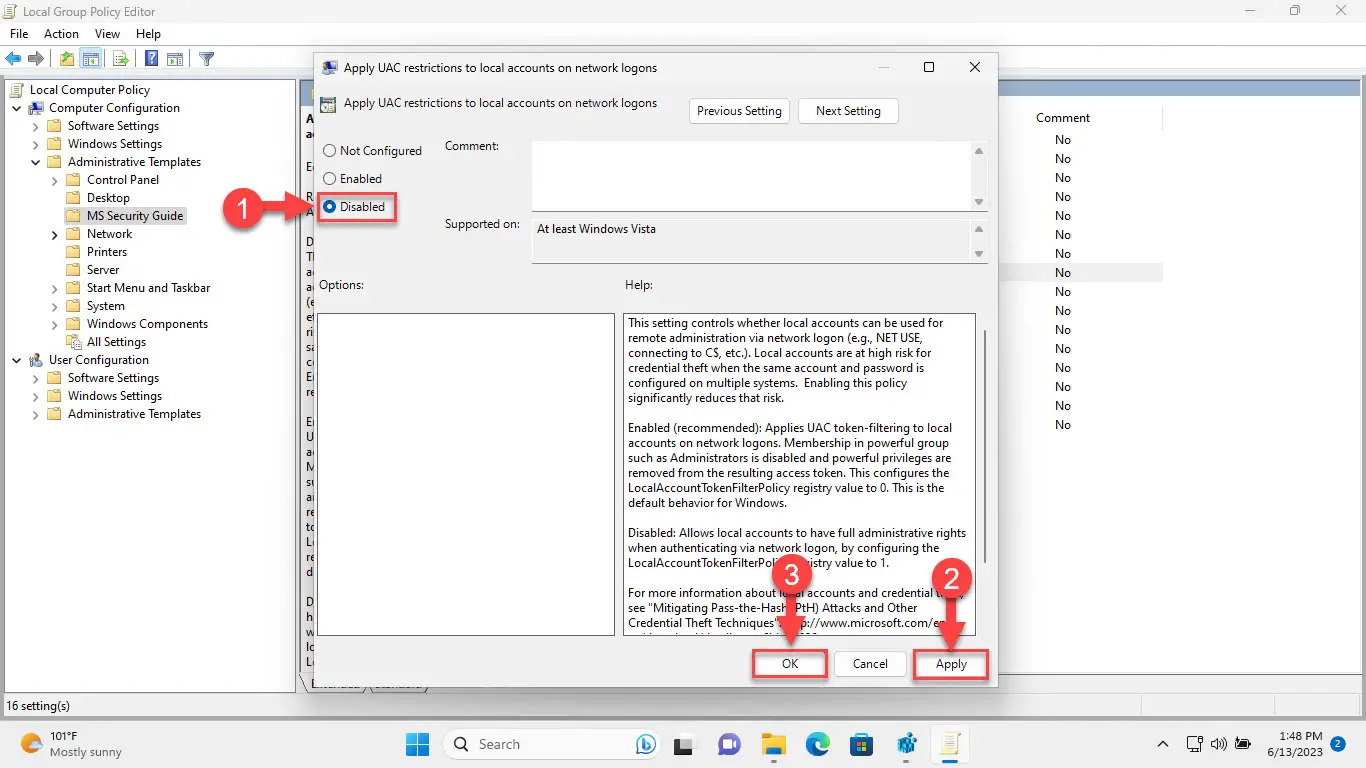Select the Enabled radio button
Image resolution: width=1366 pixels, height=768 pixels.
[x=330, y=179]
